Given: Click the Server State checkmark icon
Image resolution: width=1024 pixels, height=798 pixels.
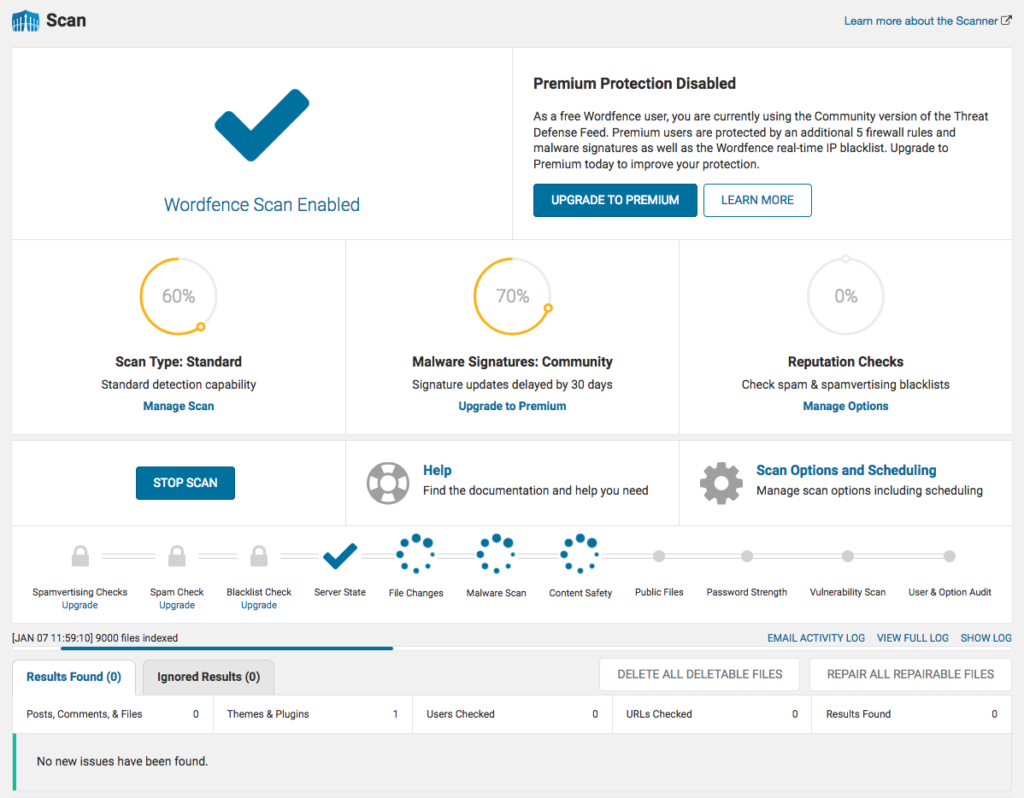Looking at the screenshot, I should (x=340, y=556).
